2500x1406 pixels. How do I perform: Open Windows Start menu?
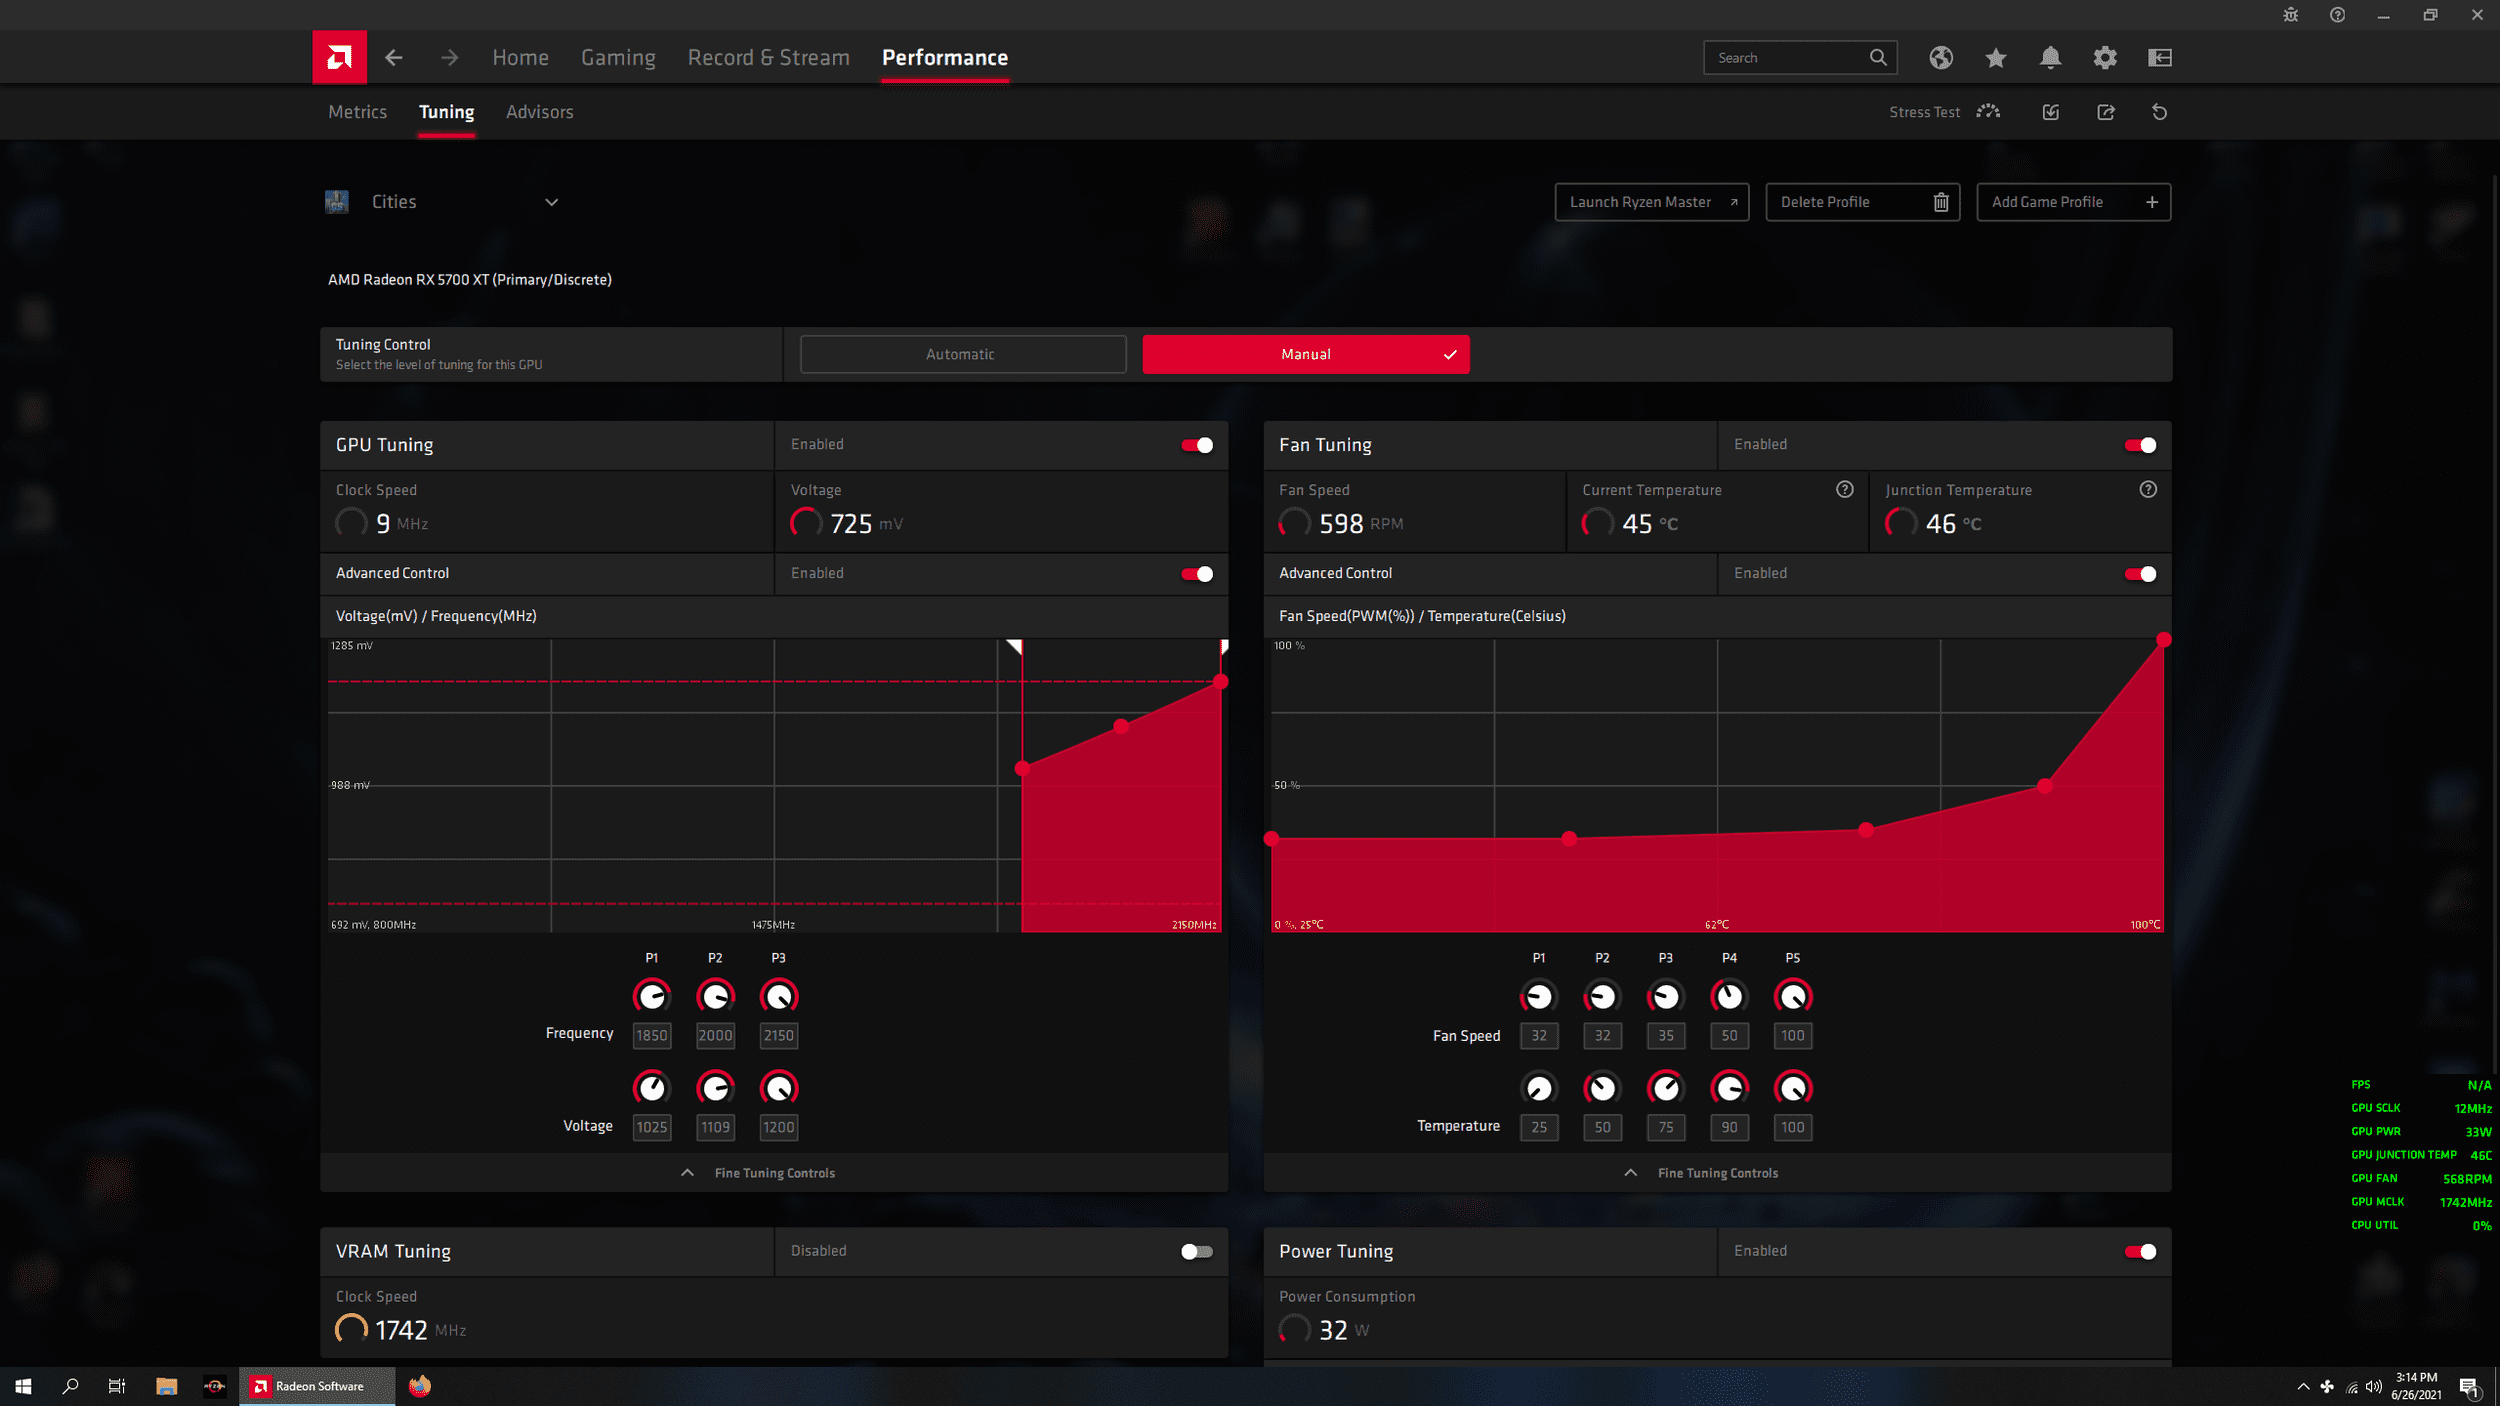pyautogui.click(x=23, y=1386)
